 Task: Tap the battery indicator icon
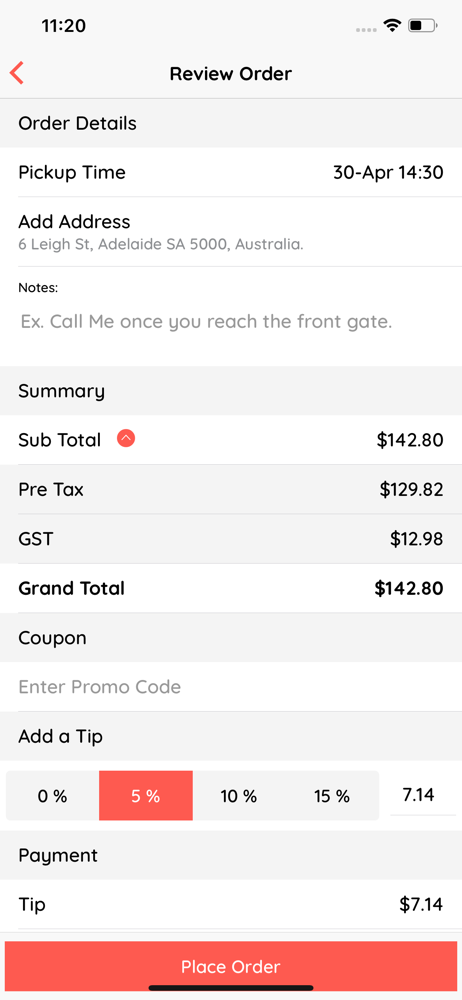click(422, 26)
